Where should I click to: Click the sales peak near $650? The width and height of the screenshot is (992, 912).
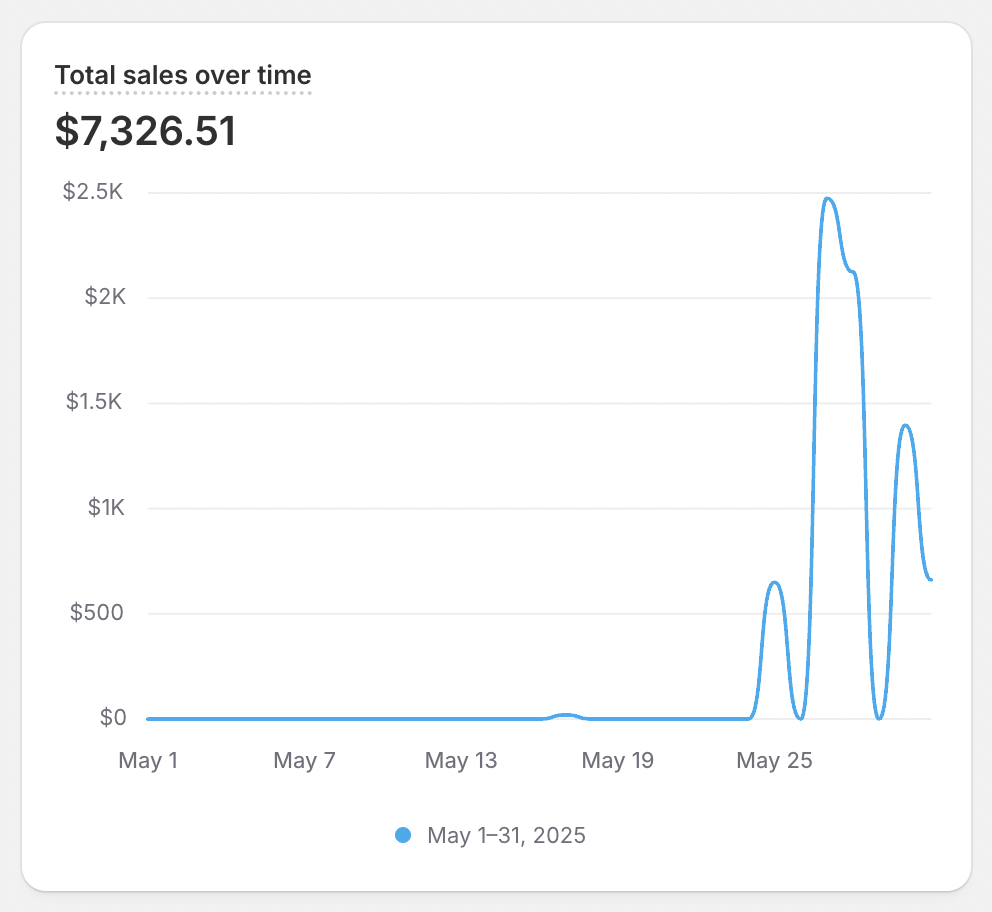point(774,582)
